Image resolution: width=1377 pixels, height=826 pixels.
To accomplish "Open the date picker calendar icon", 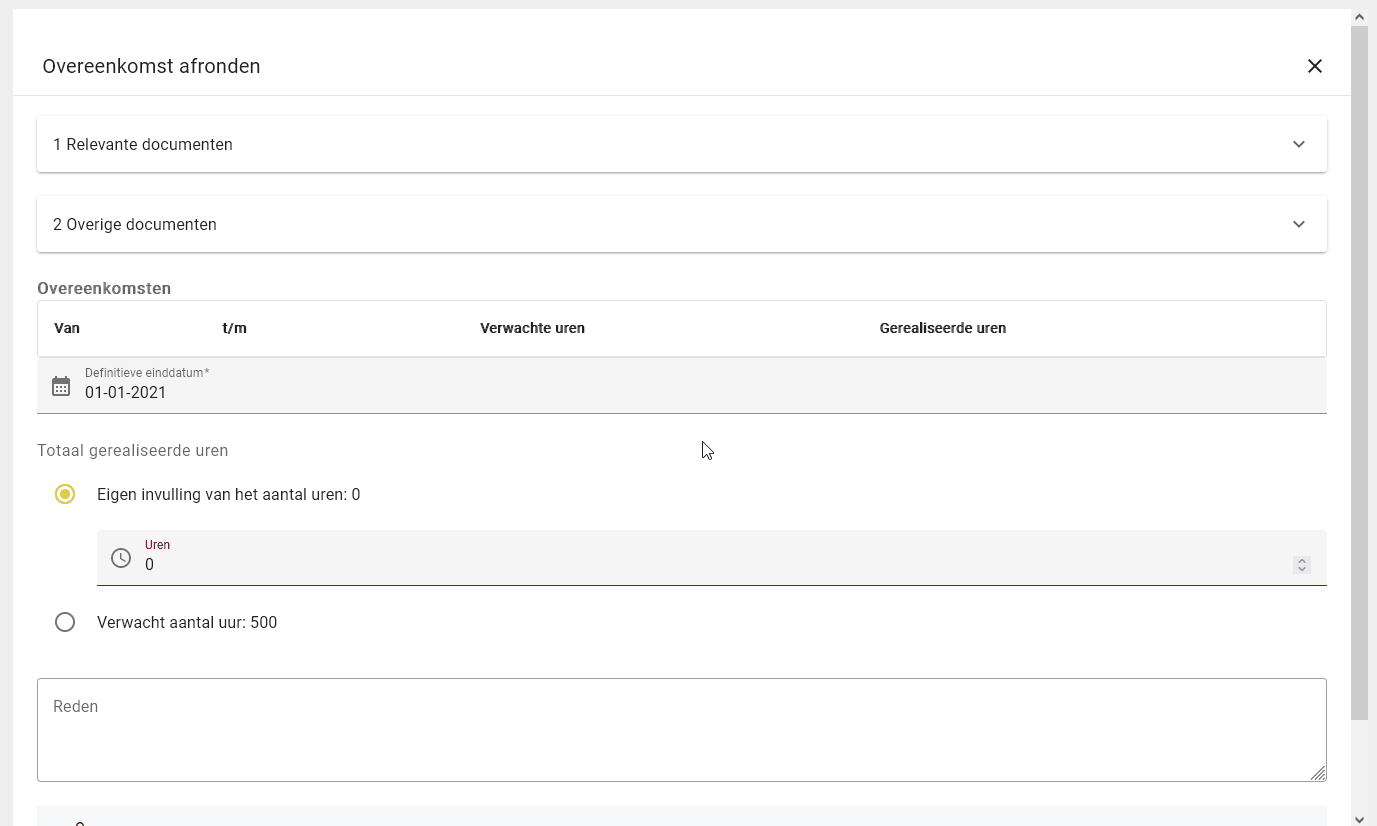I will 61,385.
